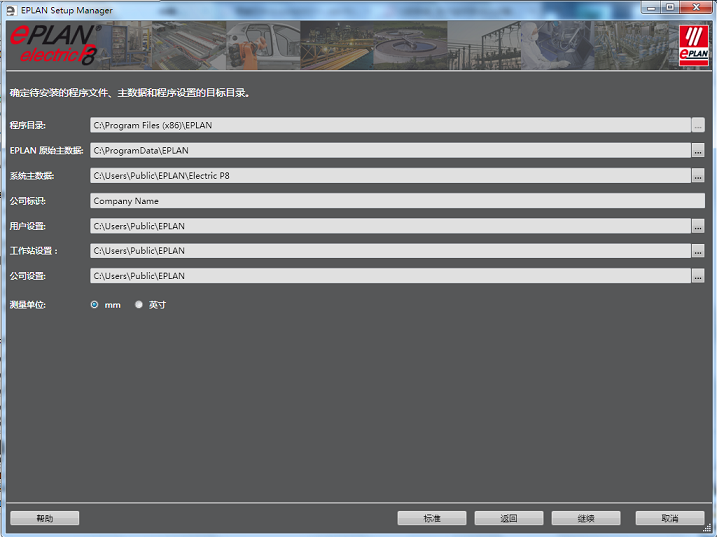Go back with the 返回 button
The height and width of the screenshot is (537, 717).
509,518
